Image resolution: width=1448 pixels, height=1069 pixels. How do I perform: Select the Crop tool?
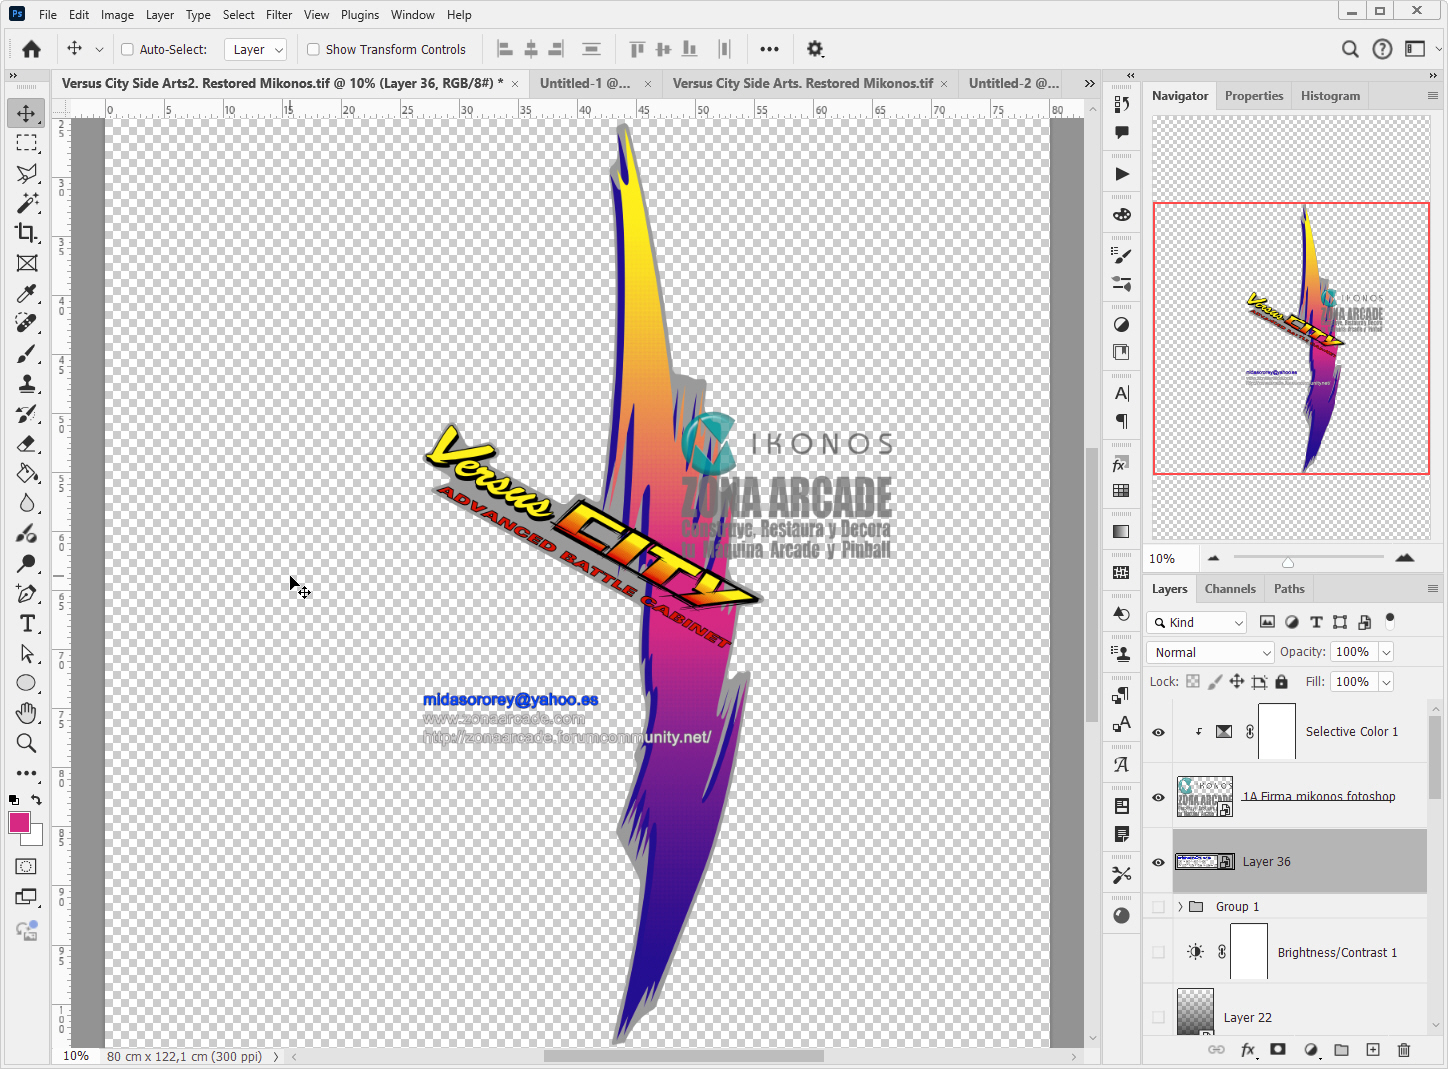click(x=27, y=233)
